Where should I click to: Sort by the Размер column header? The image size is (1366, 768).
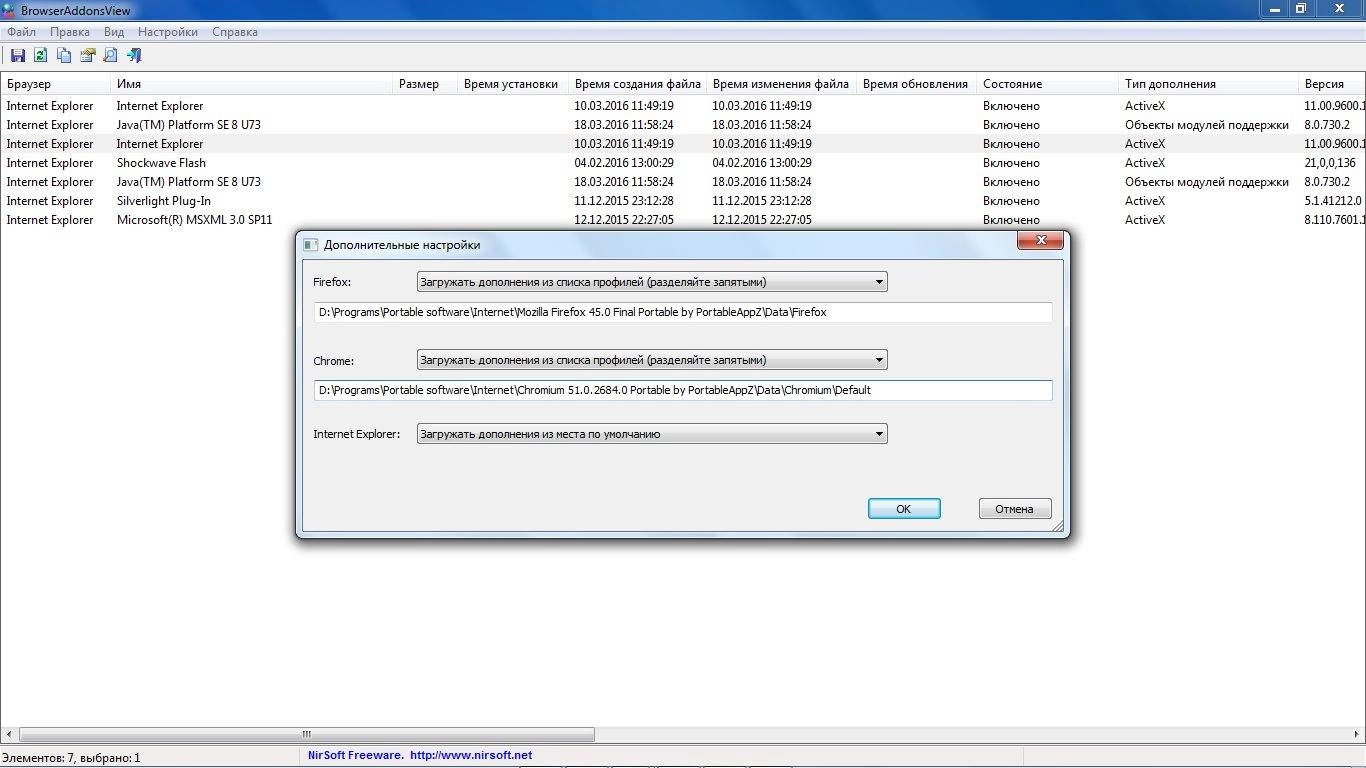[x=425, y=84]
